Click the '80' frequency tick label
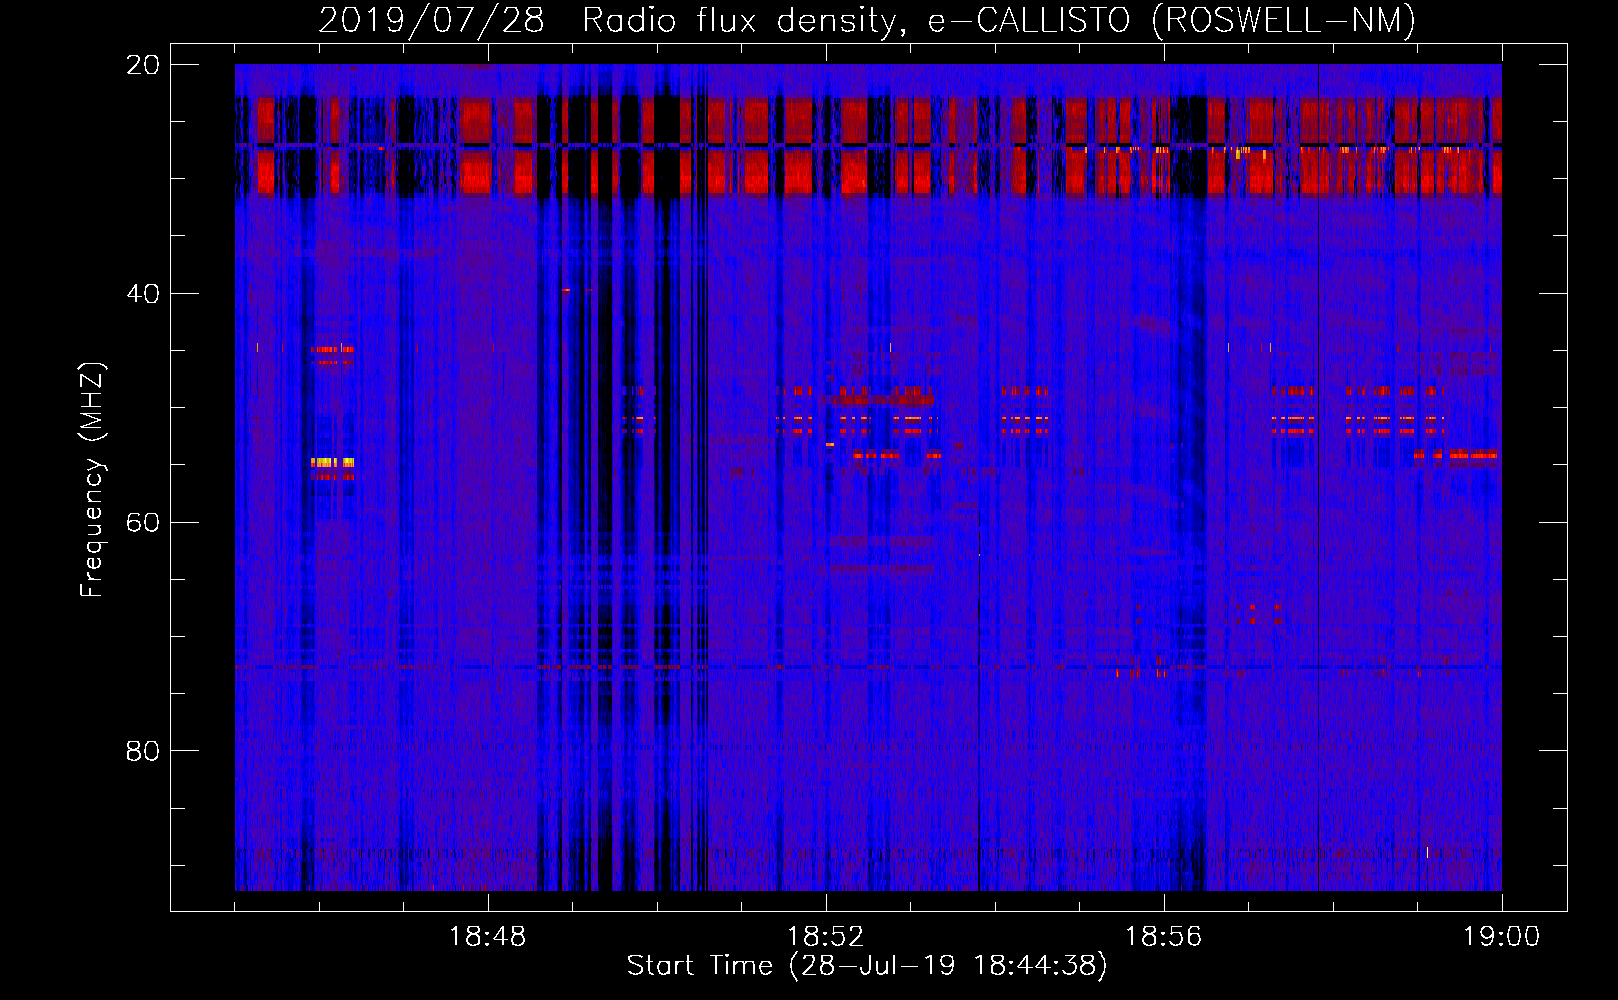This screenshot has width=1618, height=1000. tap(143, 751)
